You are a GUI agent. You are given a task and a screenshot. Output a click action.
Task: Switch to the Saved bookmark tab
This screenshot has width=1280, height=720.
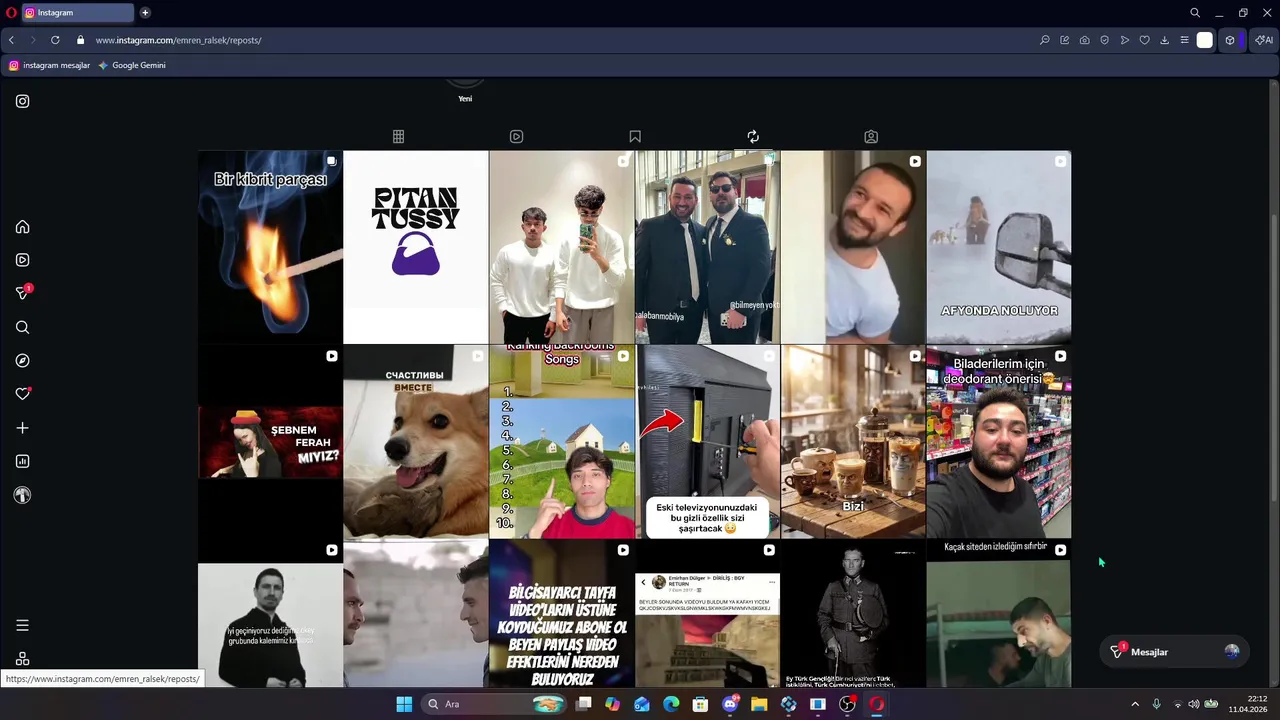click(635, 136)
